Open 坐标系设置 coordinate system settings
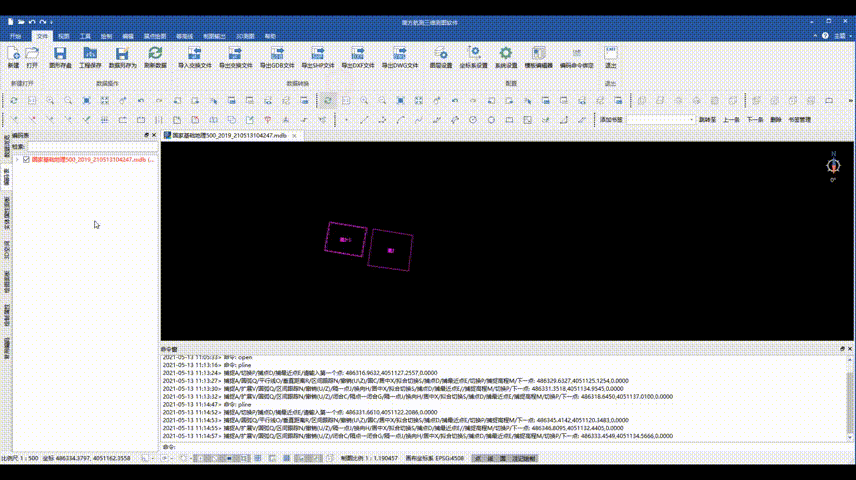The image size is (856, 480). (x=472, y=54)
